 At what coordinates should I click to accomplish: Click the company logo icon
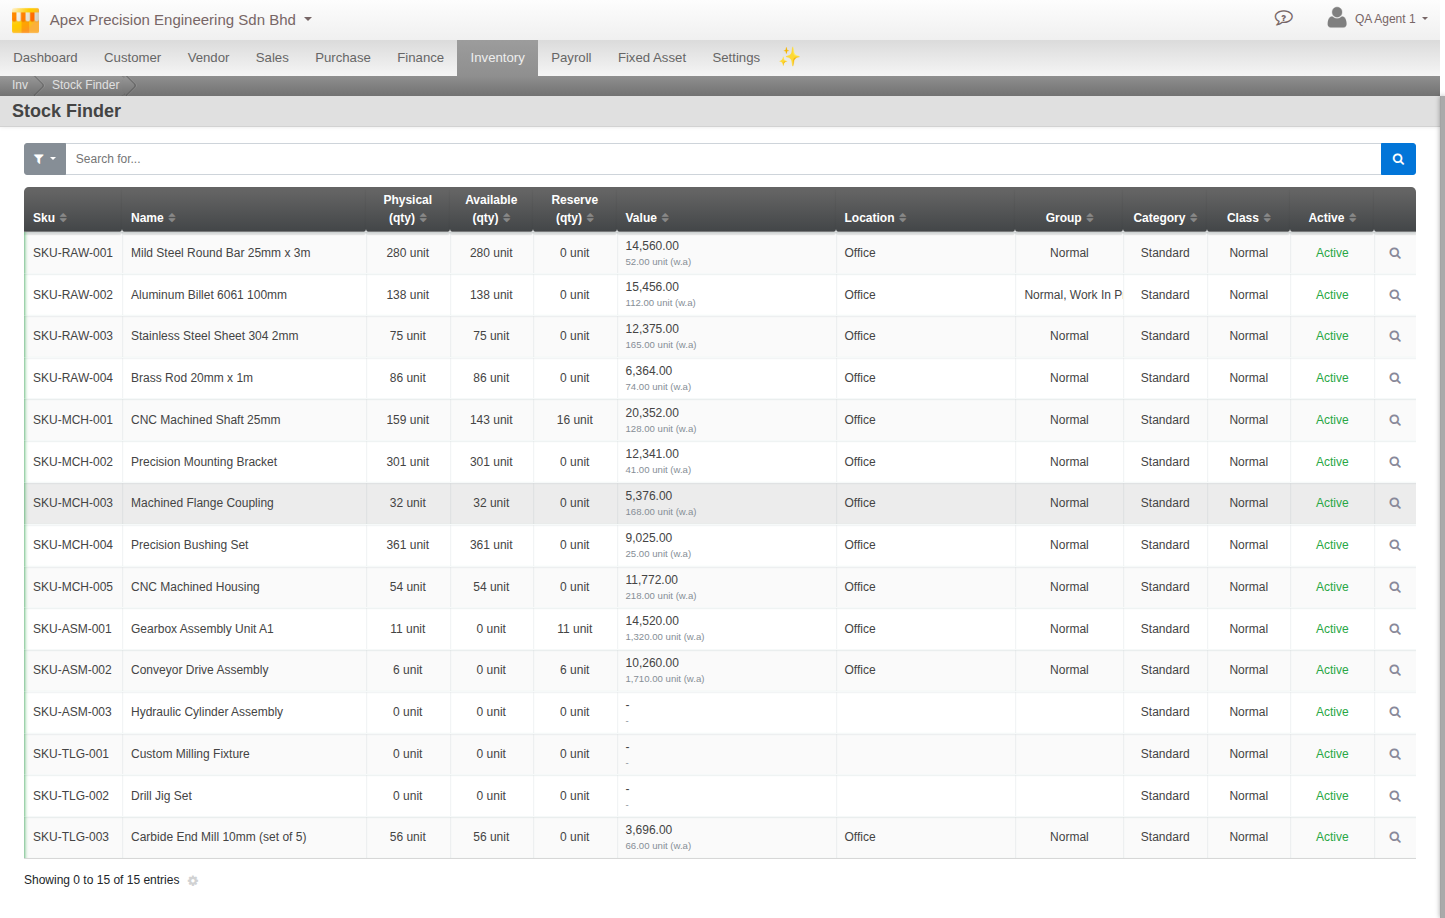pyautogui.click(x=25, y=20)
